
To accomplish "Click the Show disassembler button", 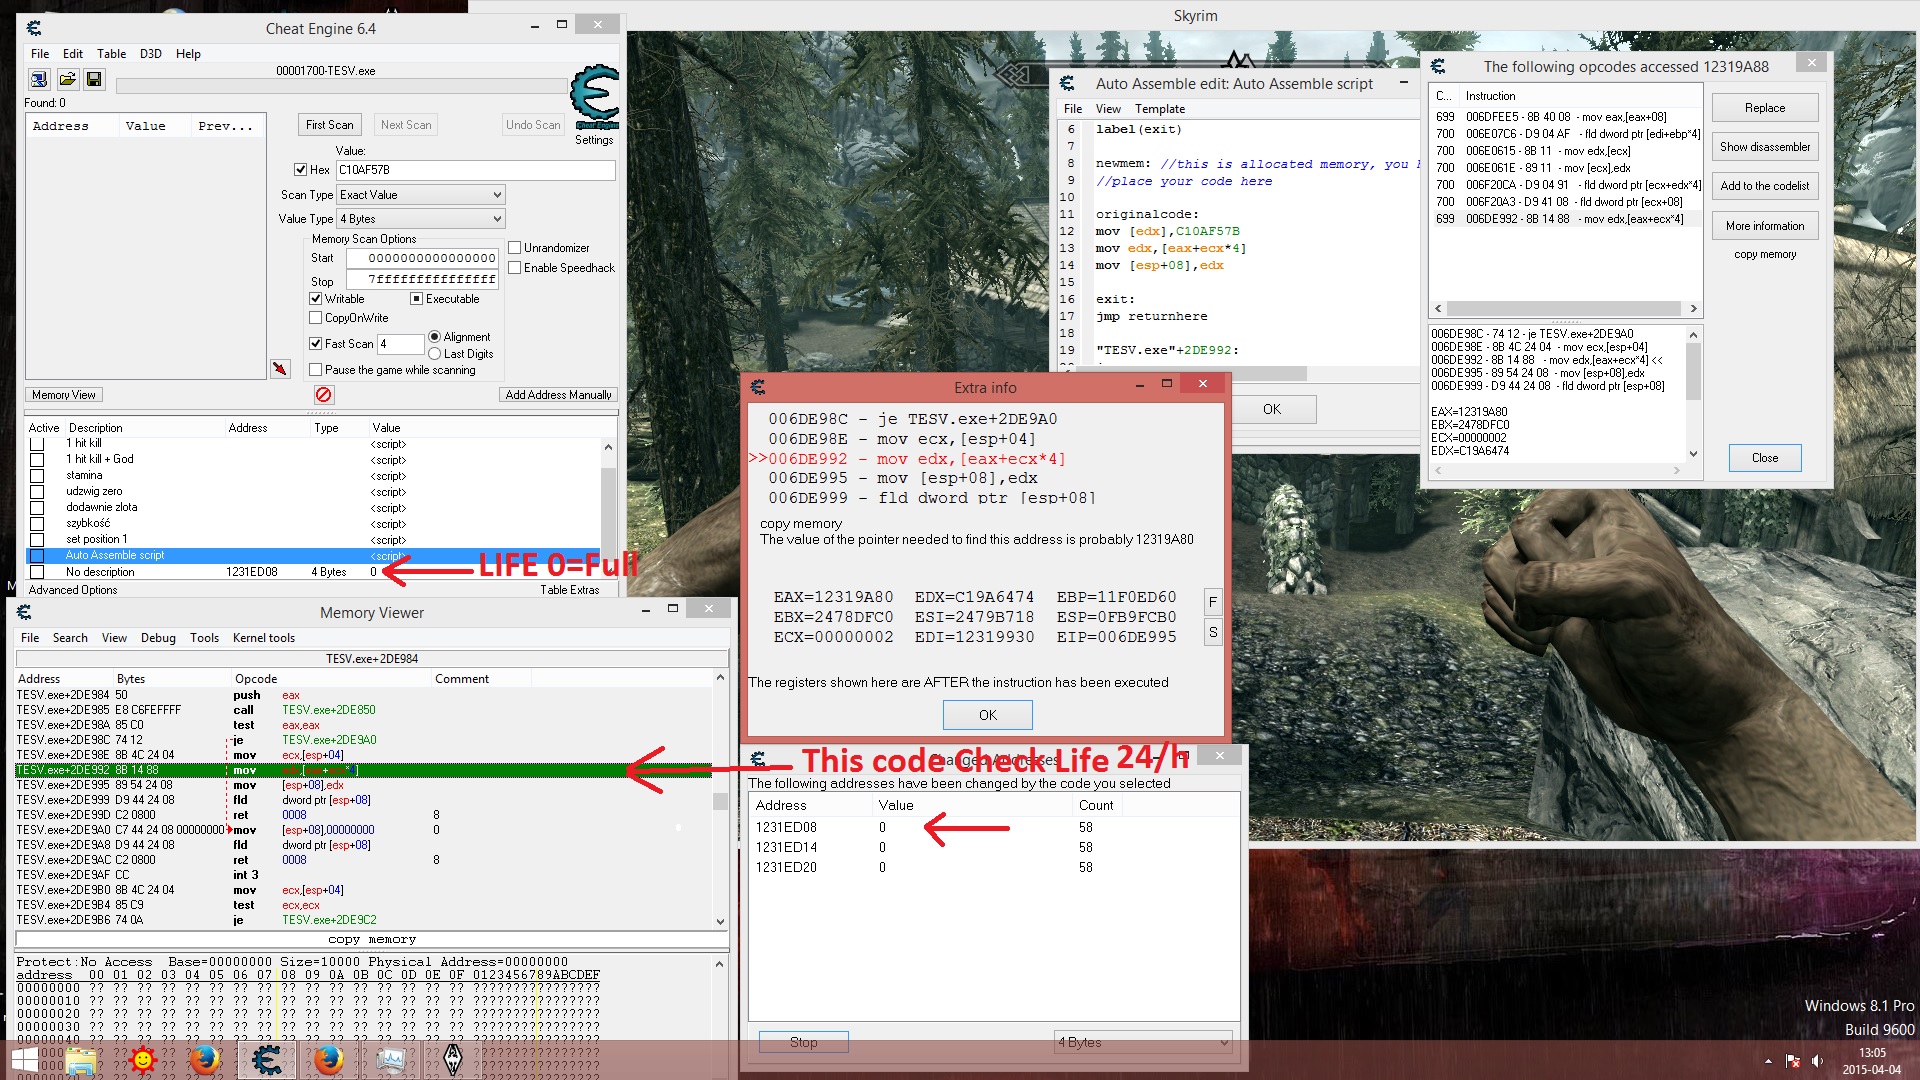I will [1764, 147].
